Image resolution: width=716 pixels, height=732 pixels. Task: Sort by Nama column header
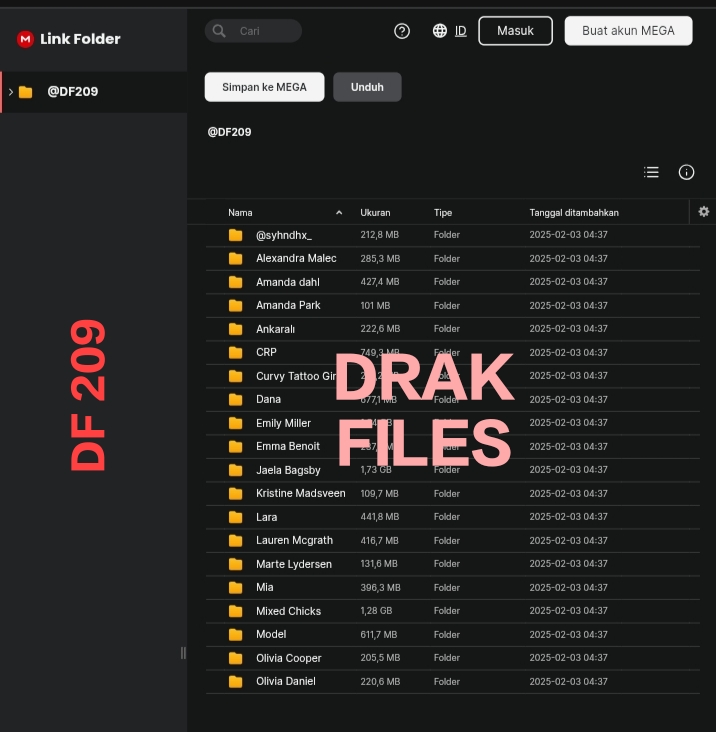(x=240, y=213)
